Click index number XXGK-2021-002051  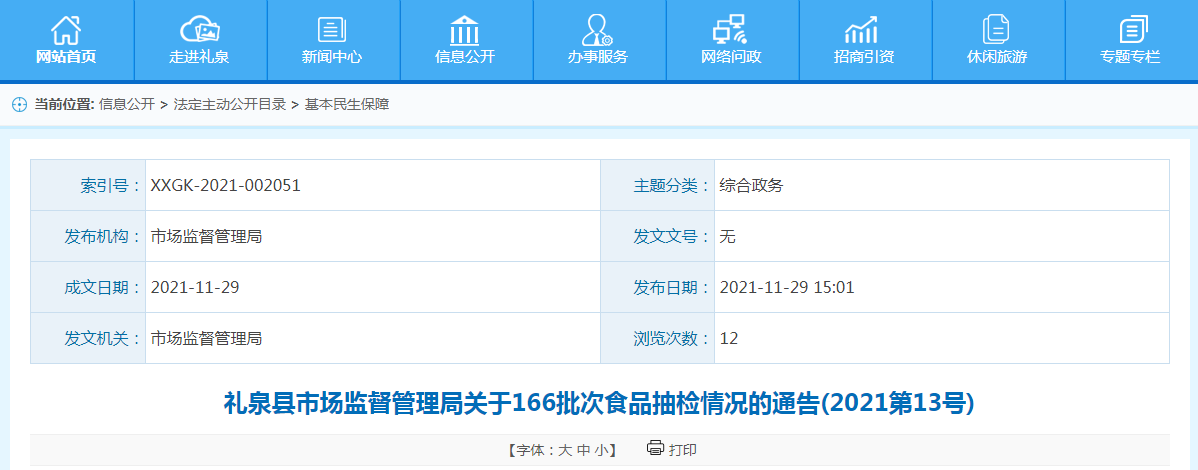tap(225, 185)
